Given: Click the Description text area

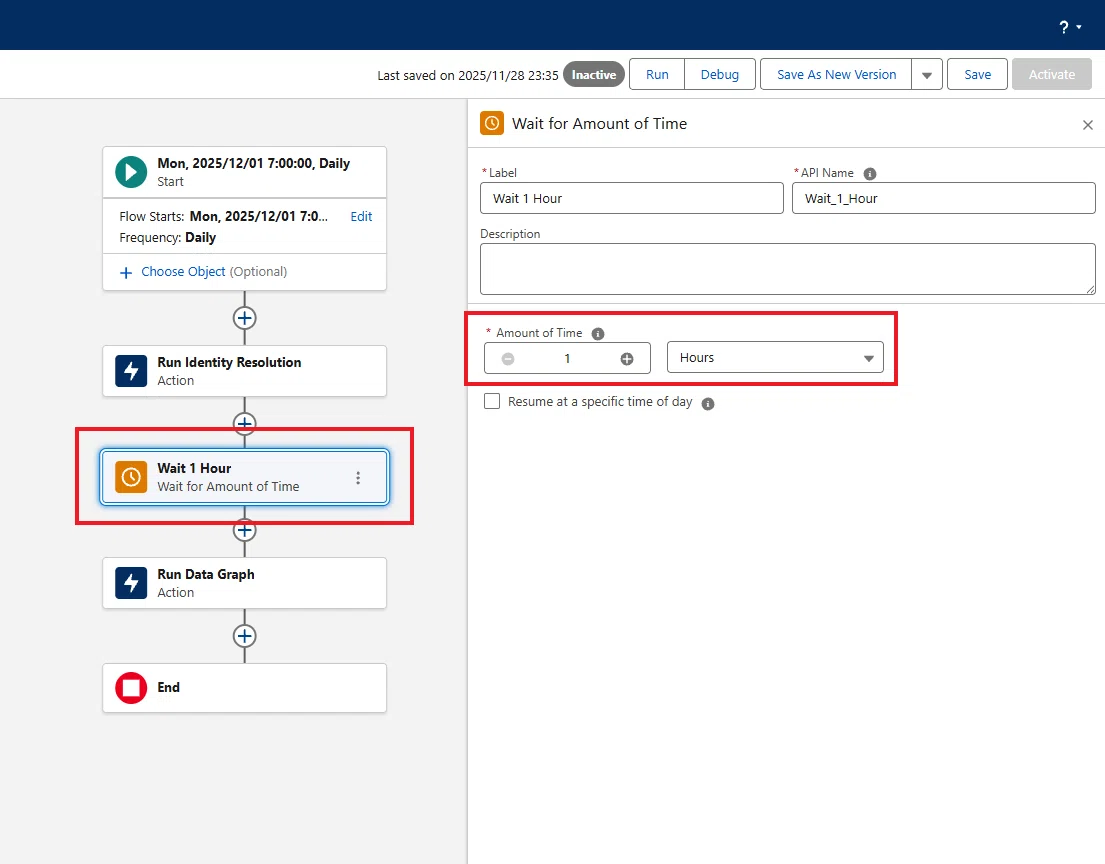Looking at the screenshot, I should tap(788, 269).
